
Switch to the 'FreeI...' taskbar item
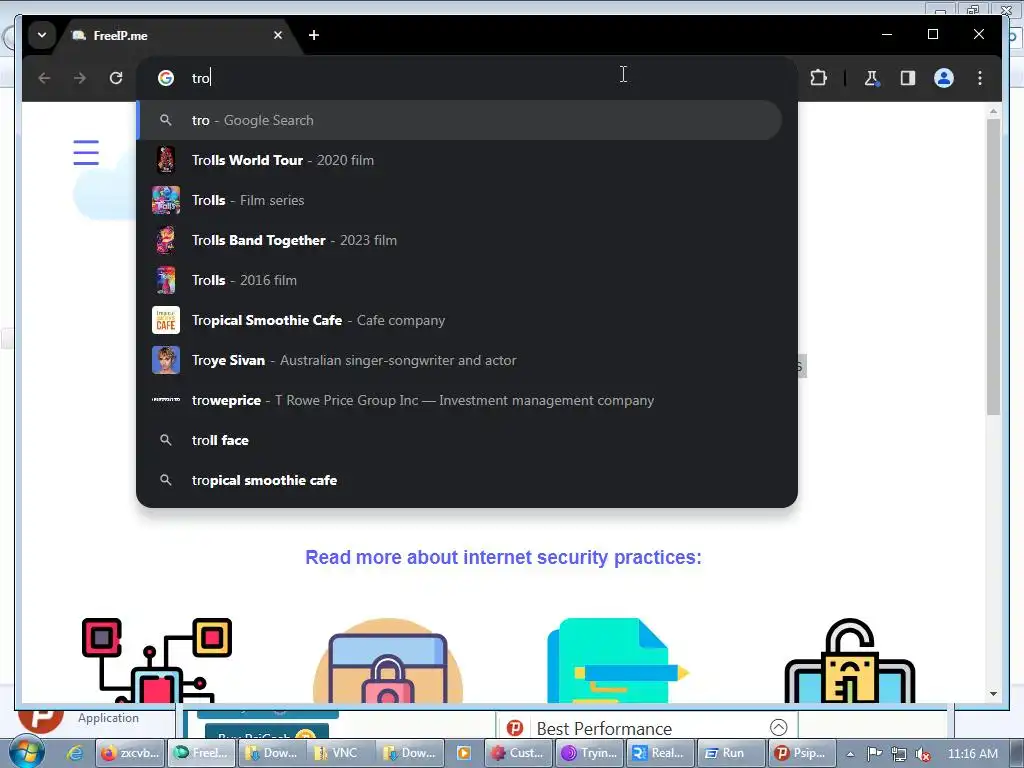tap(202, 753)
